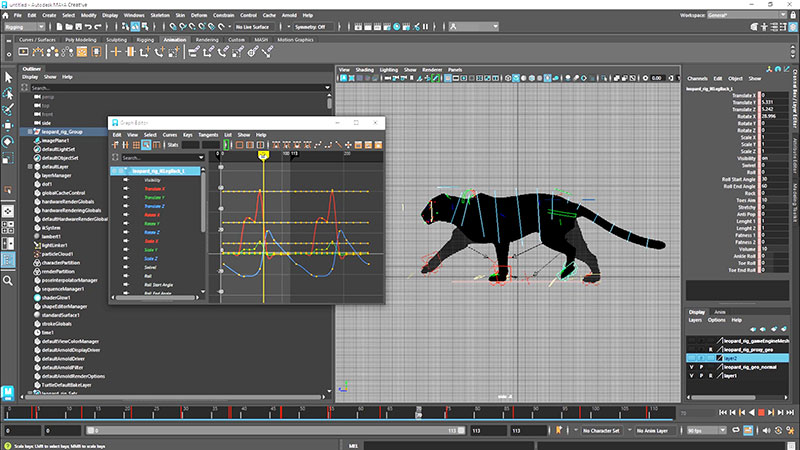
Task: Choose the Paint selection tool
Action: [x=8, y=109]
